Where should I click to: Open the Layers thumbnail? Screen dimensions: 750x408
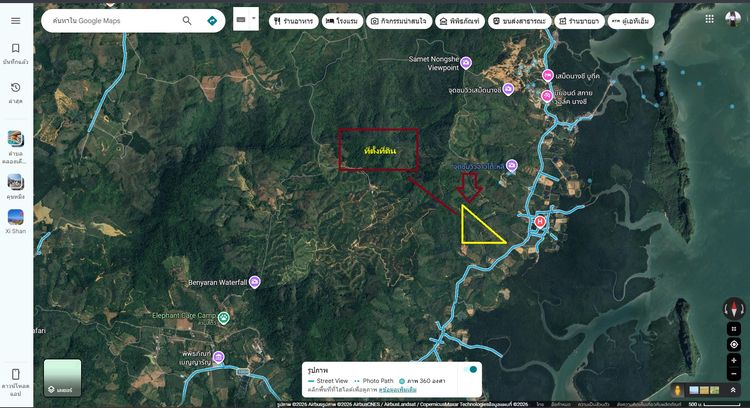pos(62,378)
